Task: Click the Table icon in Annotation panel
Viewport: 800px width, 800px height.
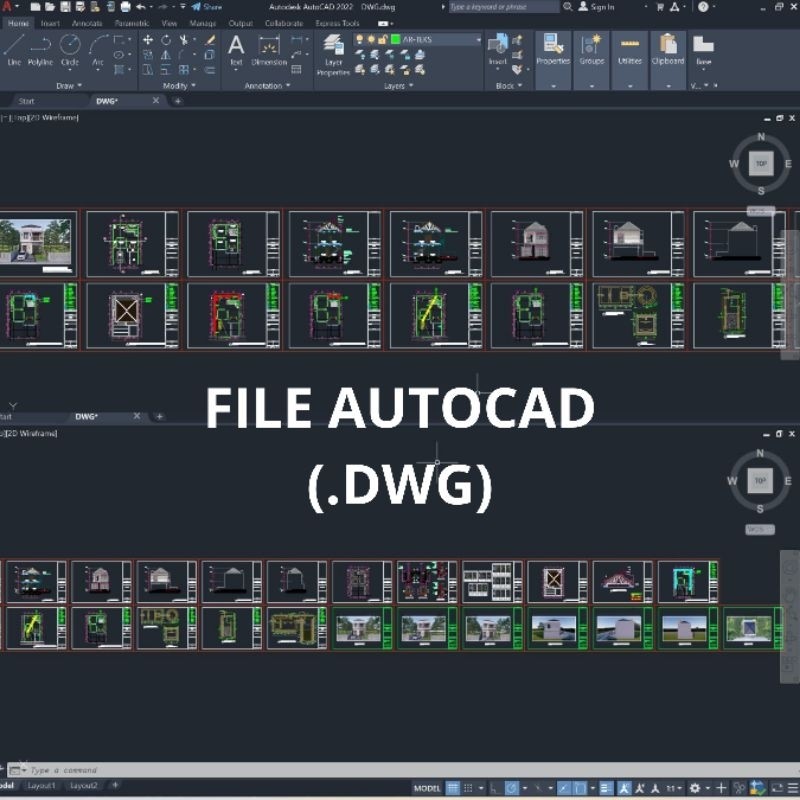Action: tap(296, 69)
